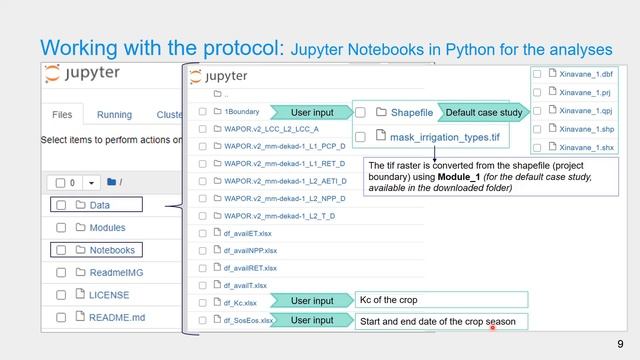Viewport: 640px width, 360px height.
Task: Click the folder icon of the ReadmeIMG row
Action: point(80,272)
